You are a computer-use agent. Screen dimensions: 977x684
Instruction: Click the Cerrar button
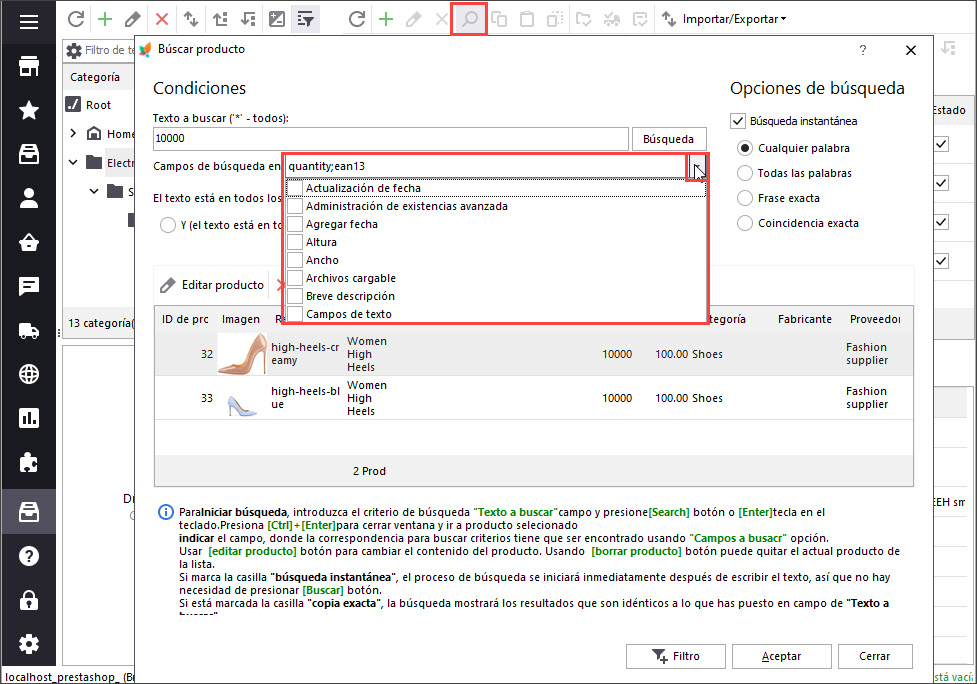(875, 656)
